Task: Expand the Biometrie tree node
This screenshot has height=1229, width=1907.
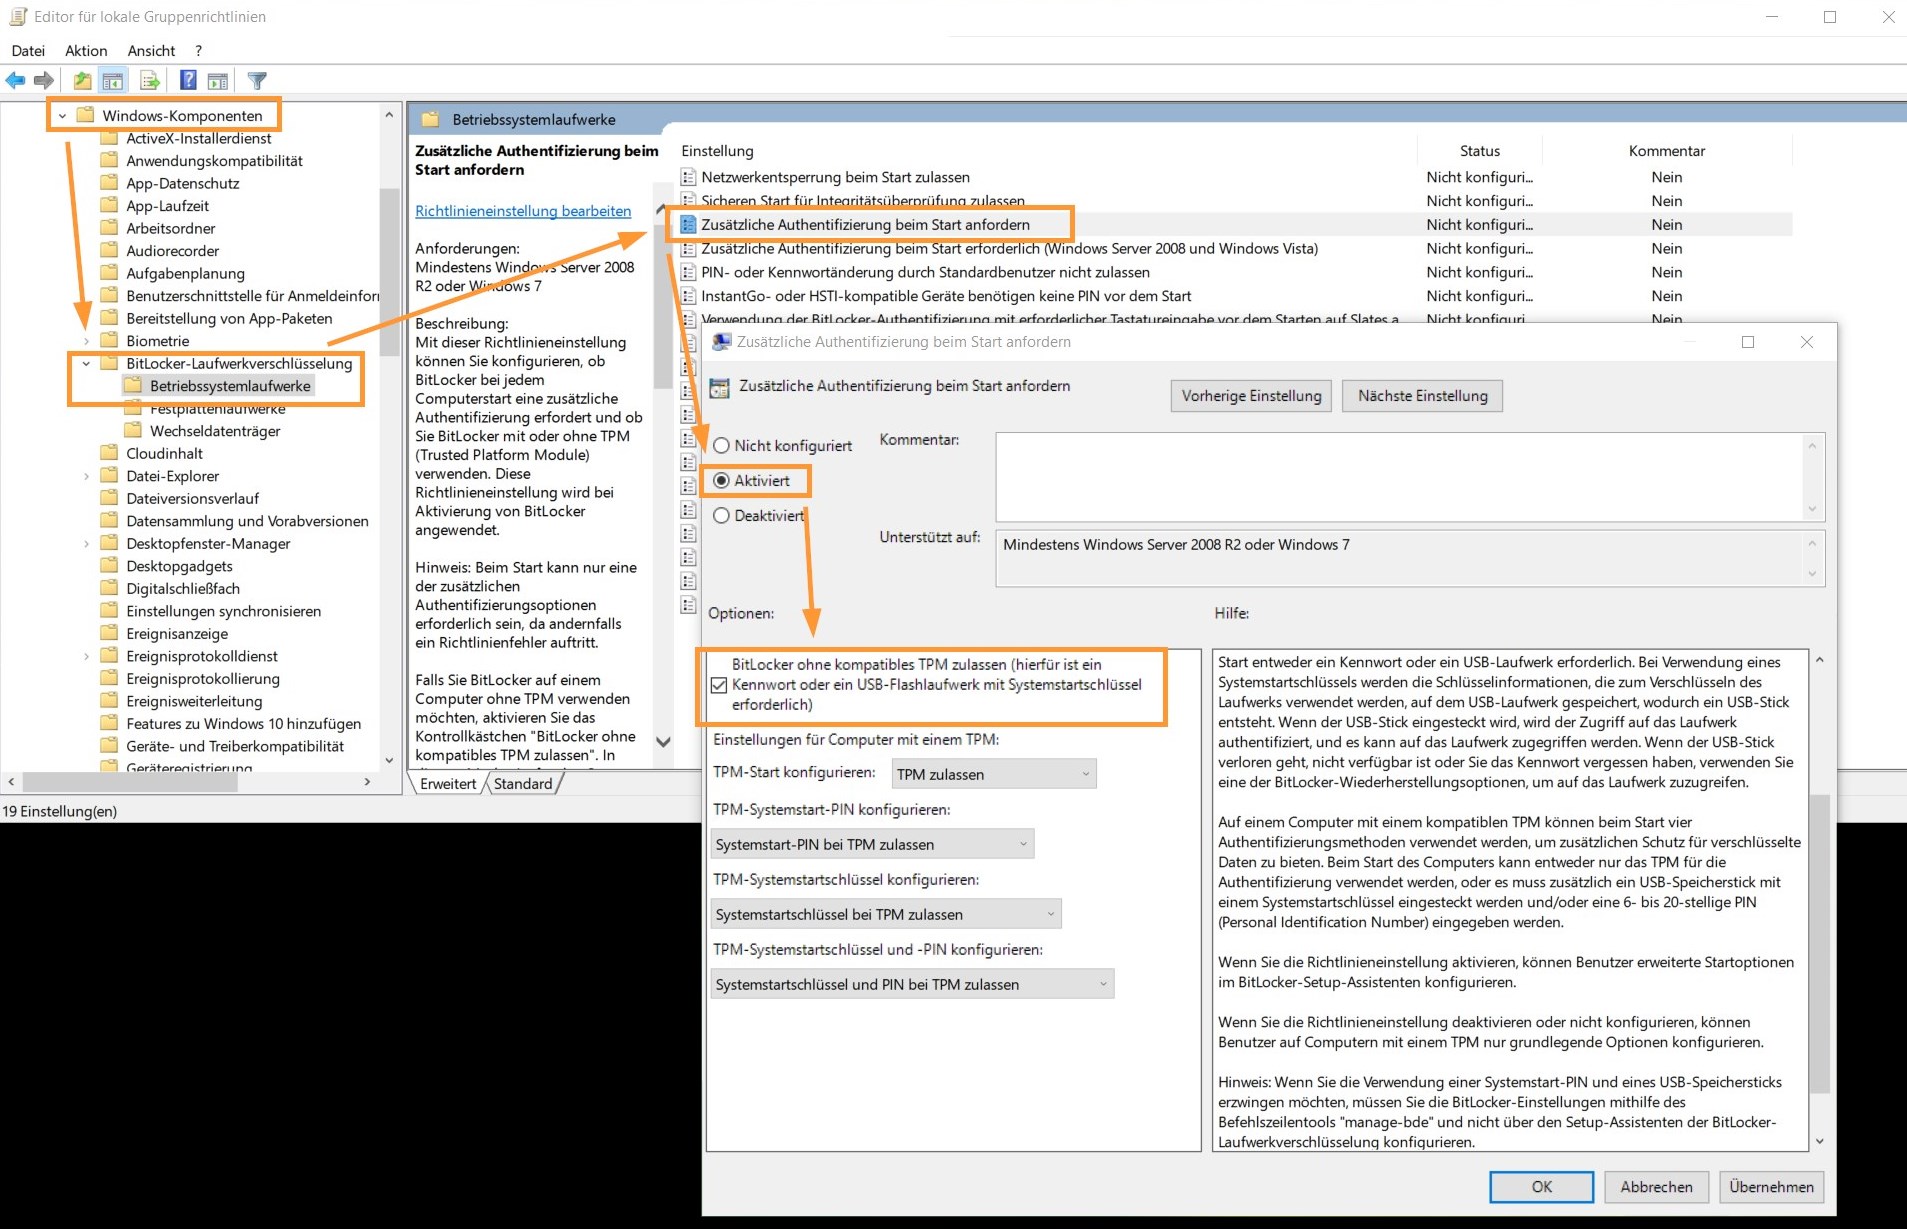Action: (x=86, y=341)
